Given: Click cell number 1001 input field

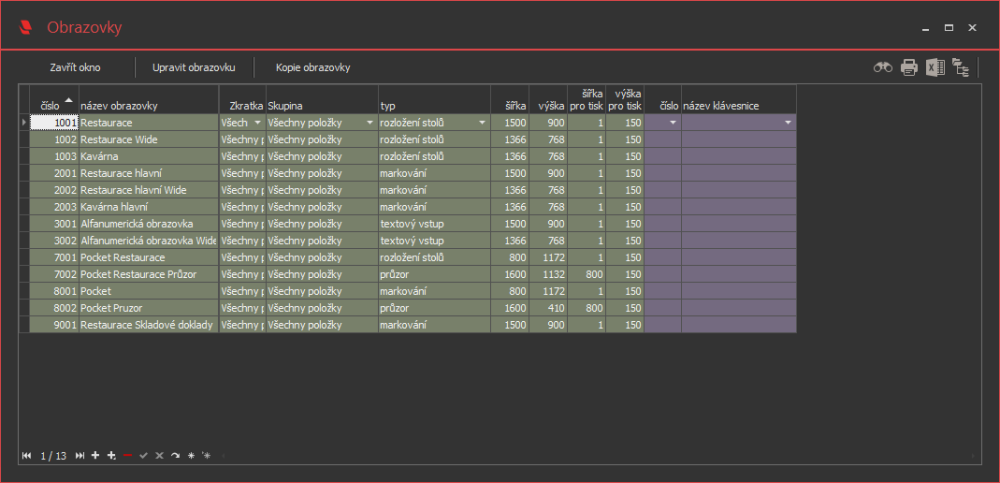Looking at the screenshot, I should click(x=54, y=123).
